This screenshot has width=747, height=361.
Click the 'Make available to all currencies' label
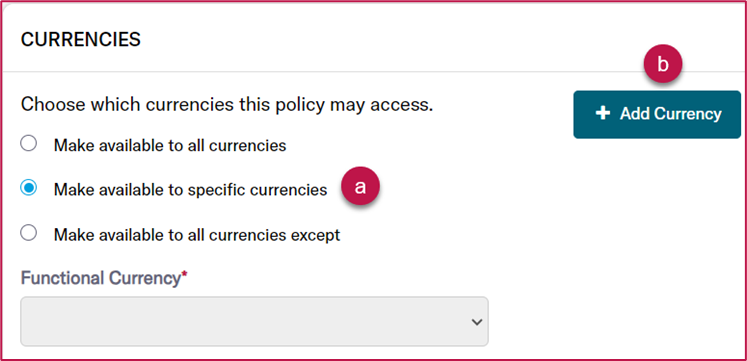170,145
